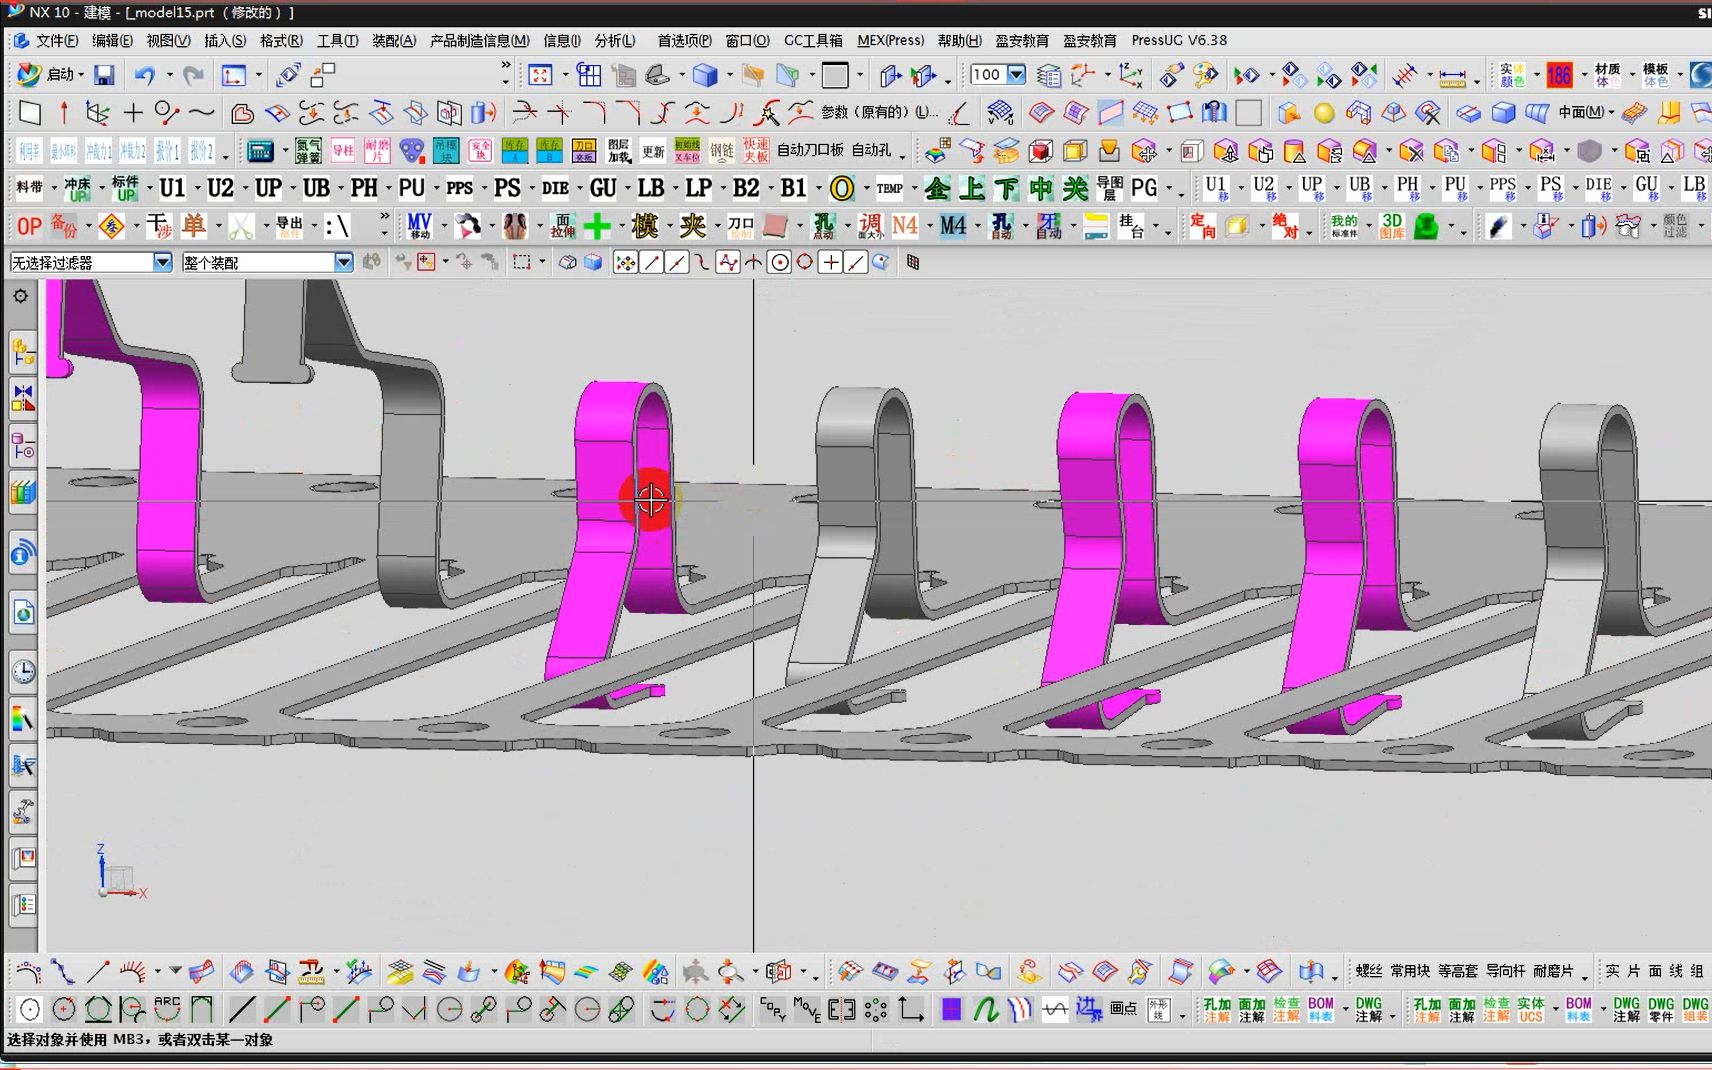Click the 氮气弹簧 gas spring icon
Viewport: 1712px width, 1070px height.
point(308,151)
